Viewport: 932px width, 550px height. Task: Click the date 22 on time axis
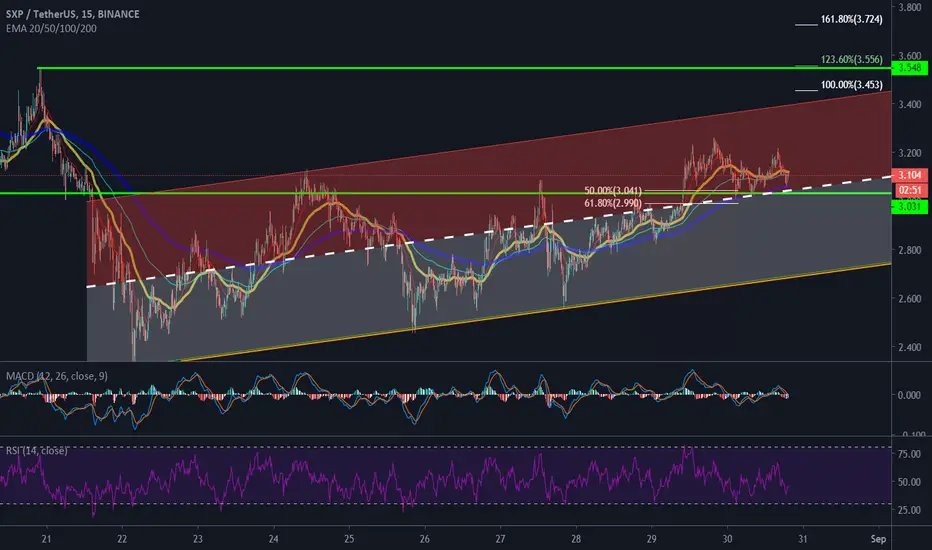click(x=122, y=539)
